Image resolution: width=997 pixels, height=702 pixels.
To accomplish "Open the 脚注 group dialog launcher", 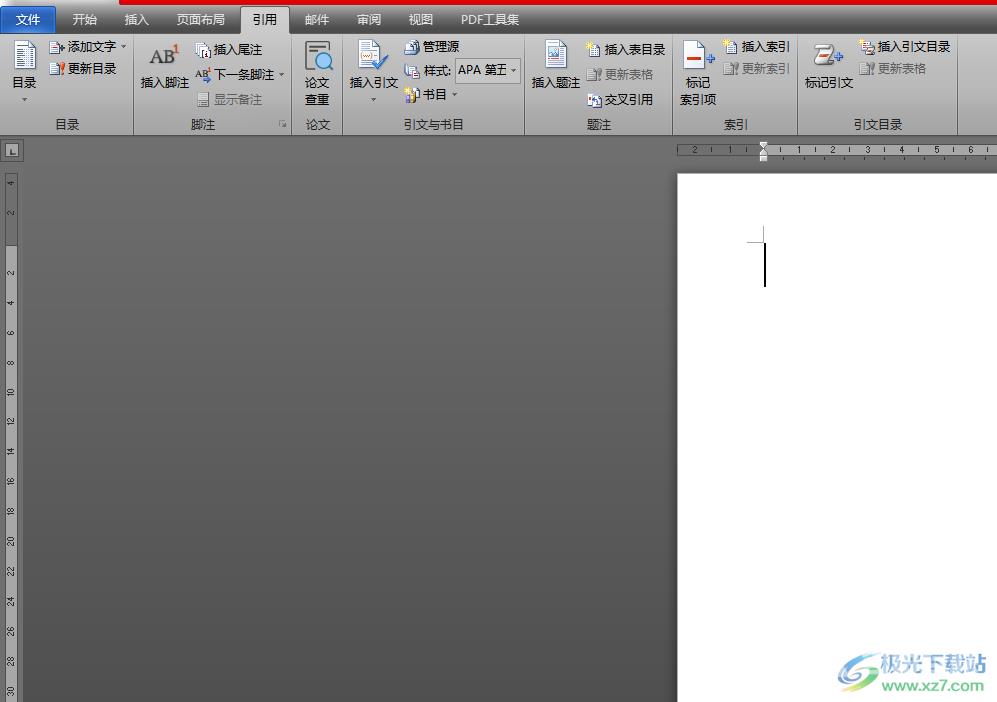I will click(282, 125).
